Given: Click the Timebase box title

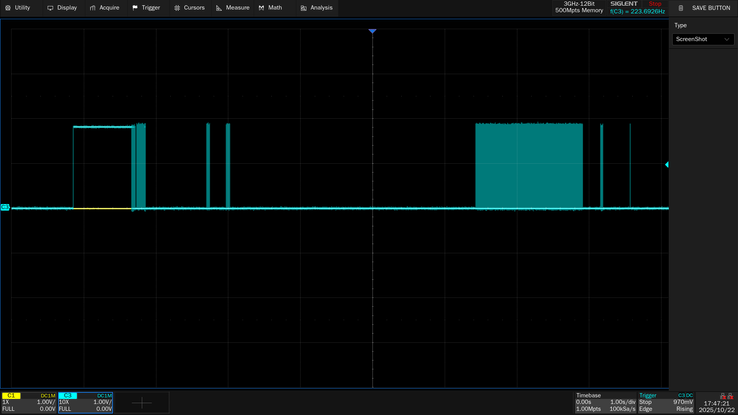Looking at the screenshot, I should tap(588, 396).
